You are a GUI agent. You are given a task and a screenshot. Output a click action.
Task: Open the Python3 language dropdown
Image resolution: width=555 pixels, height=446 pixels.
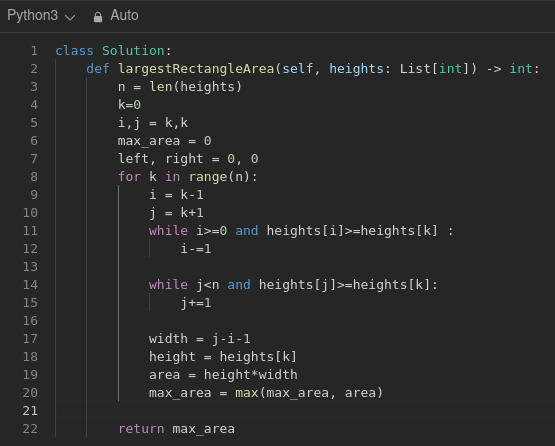point(41,16)
